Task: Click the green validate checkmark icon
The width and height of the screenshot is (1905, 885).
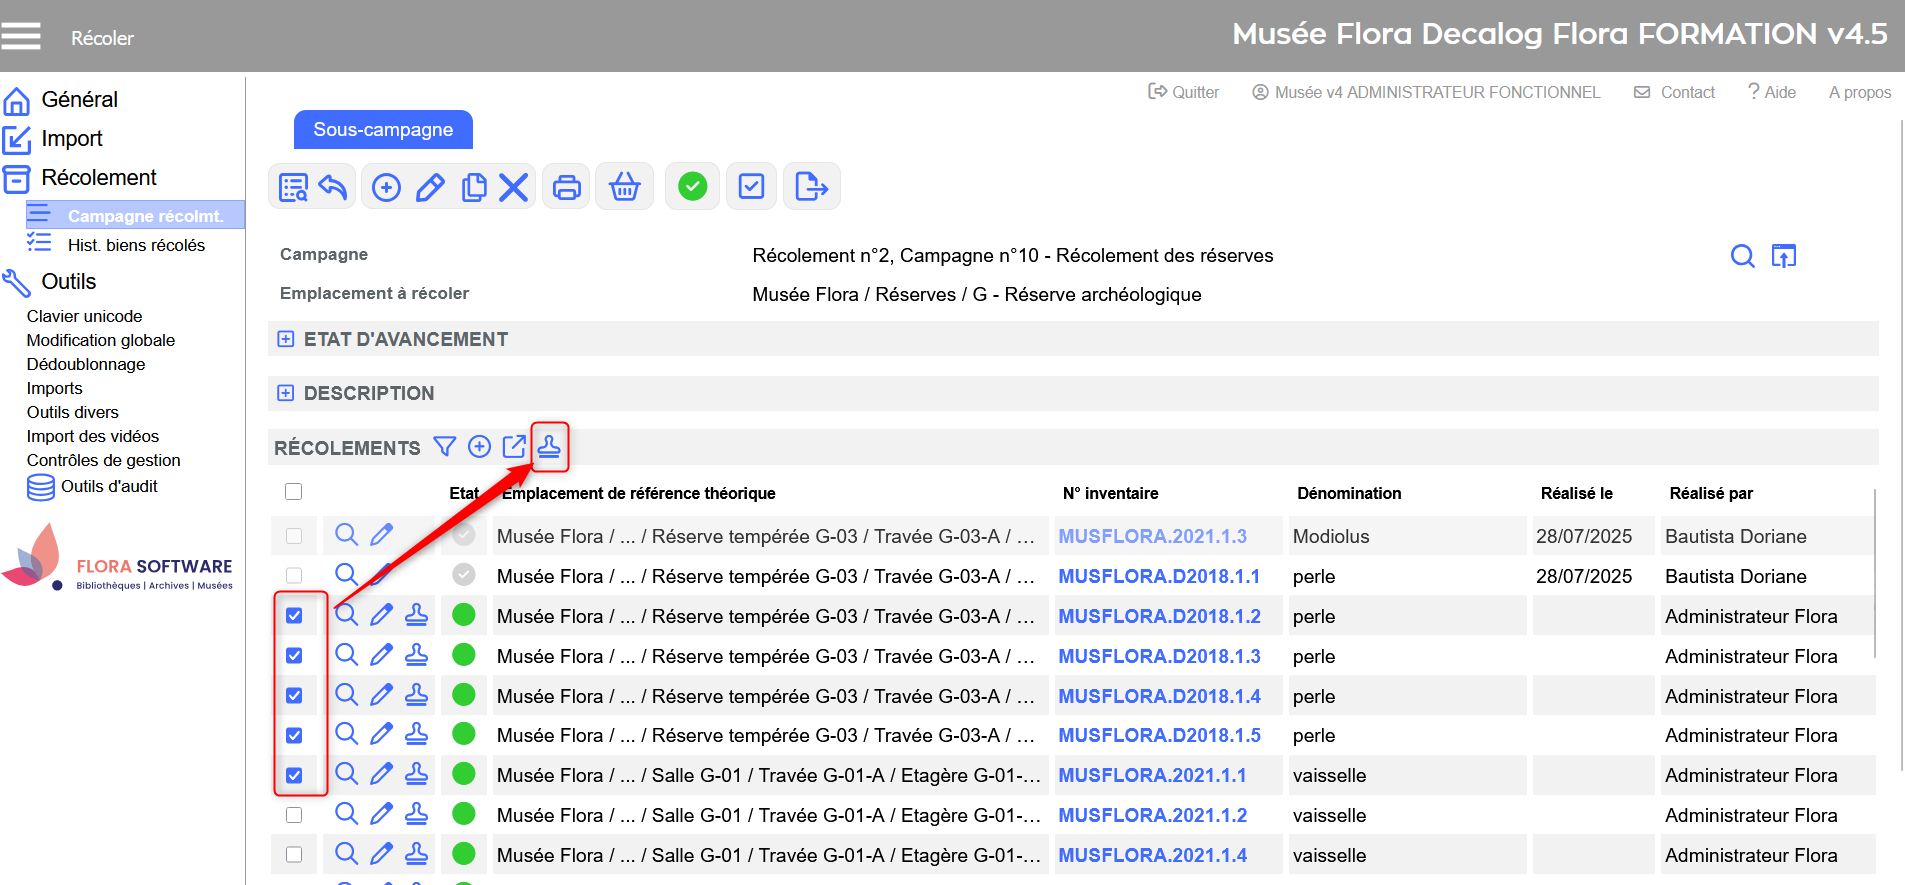Action: [x=692, y=187]
